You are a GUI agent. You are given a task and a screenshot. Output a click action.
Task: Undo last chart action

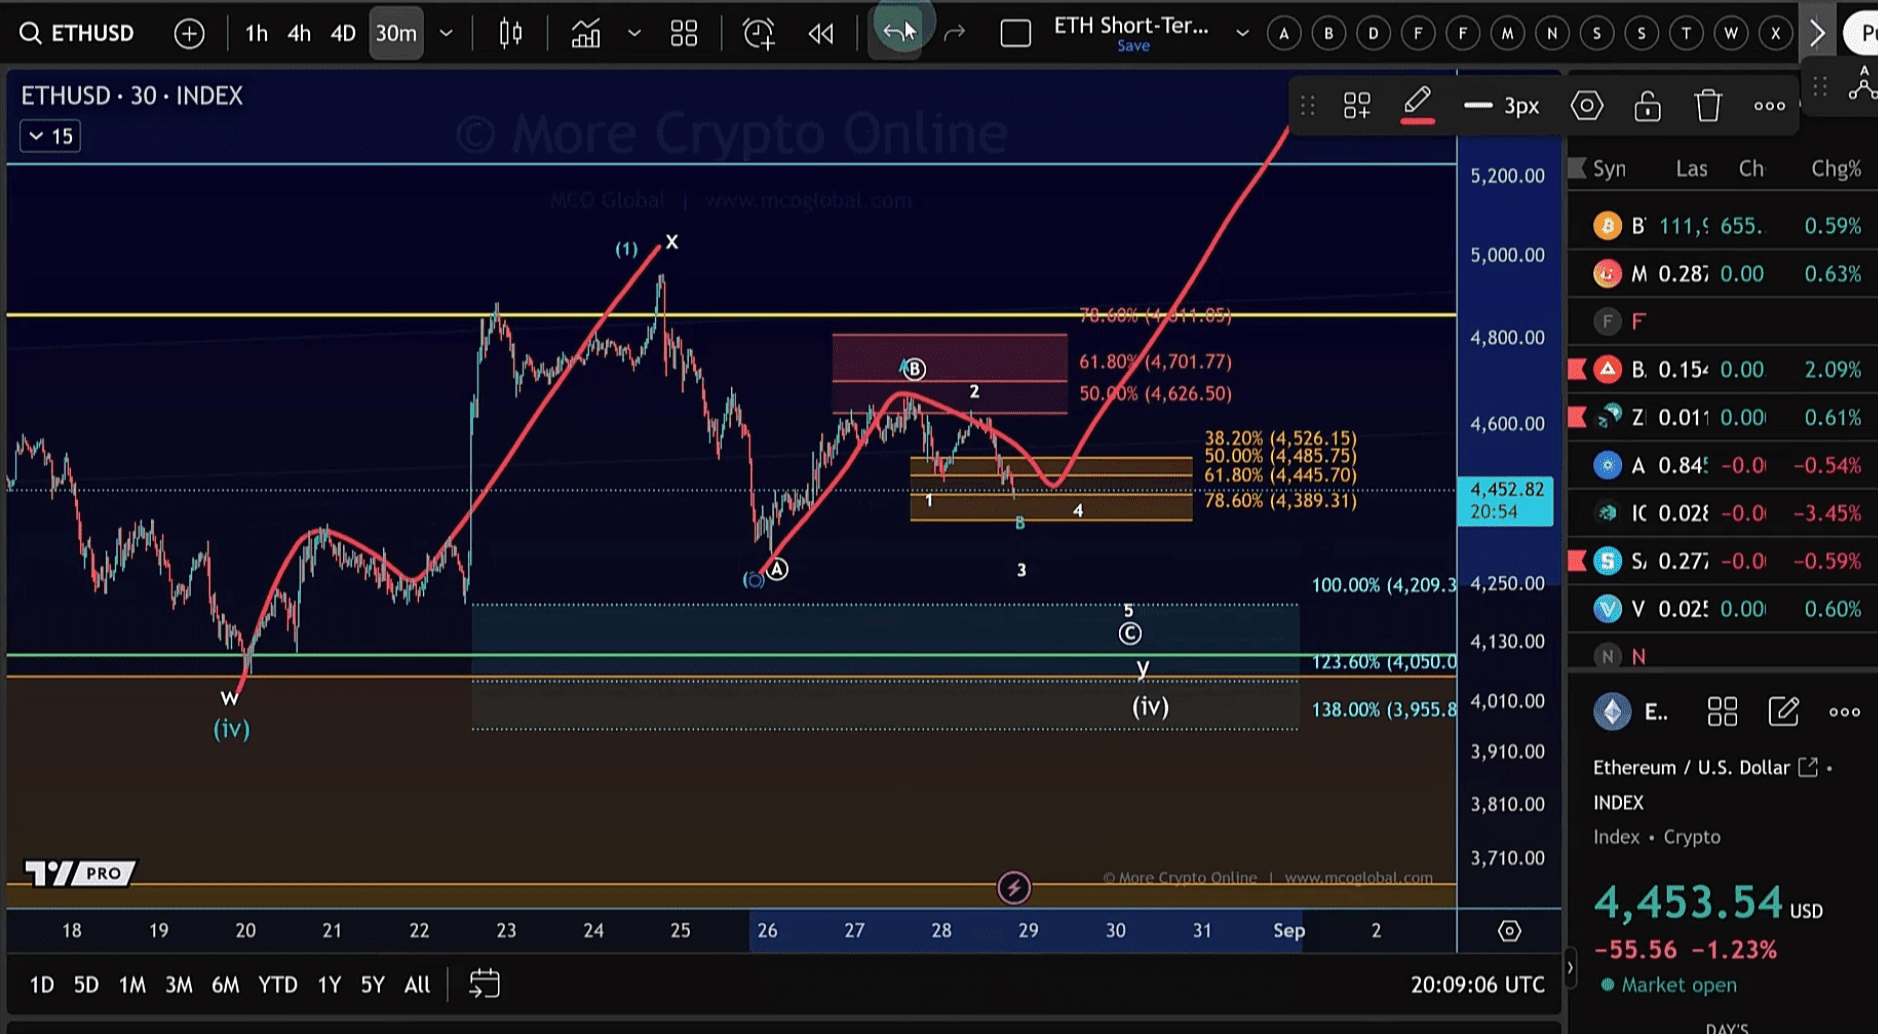[895, 32]
